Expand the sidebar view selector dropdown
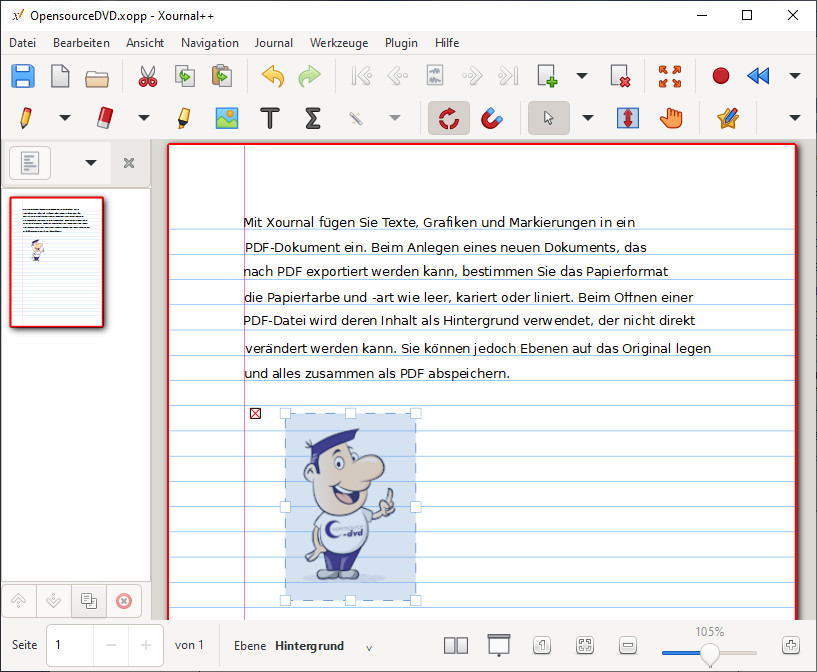The width and height of the screenshot is (817, 672). pyautogui.click(x=91, y=163)
